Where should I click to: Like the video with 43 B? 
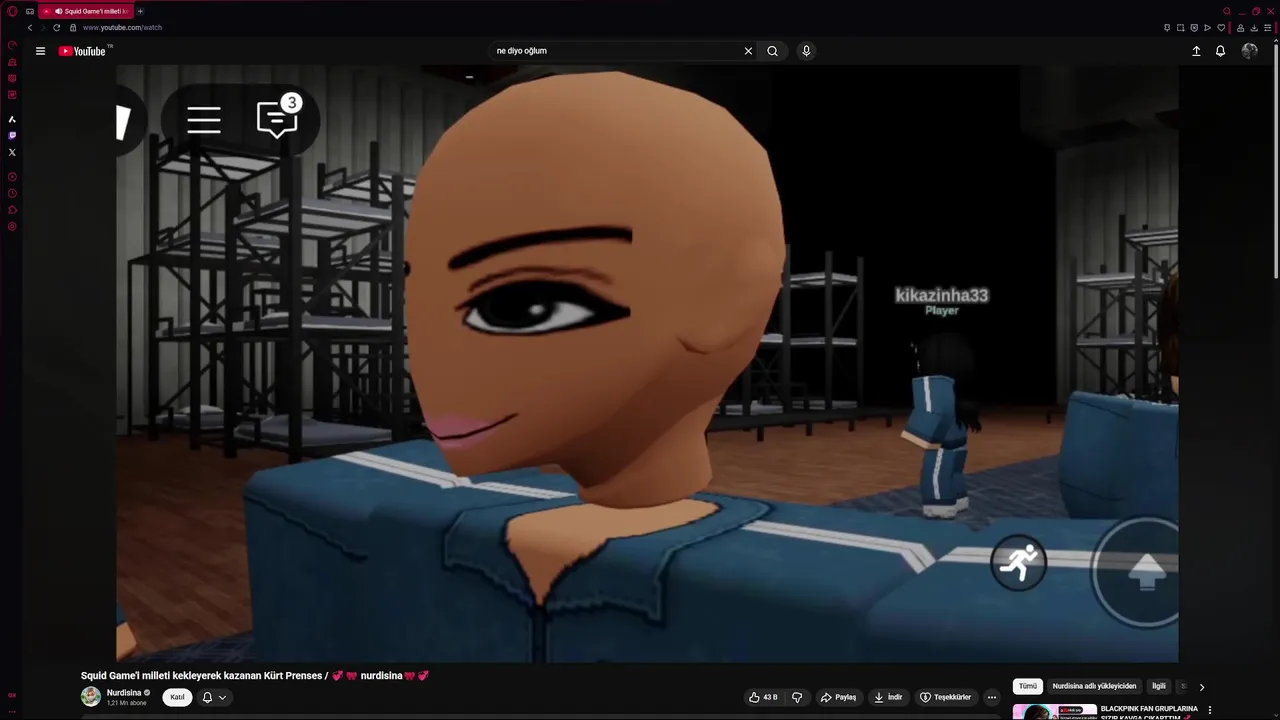(x=763, y=697)
